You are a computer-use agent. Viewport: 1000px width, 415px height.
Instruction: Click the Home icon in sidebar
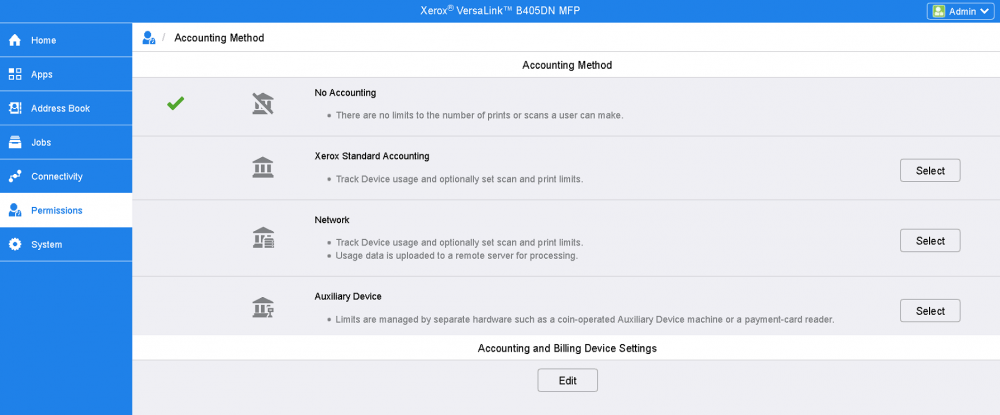pos(15,41)
